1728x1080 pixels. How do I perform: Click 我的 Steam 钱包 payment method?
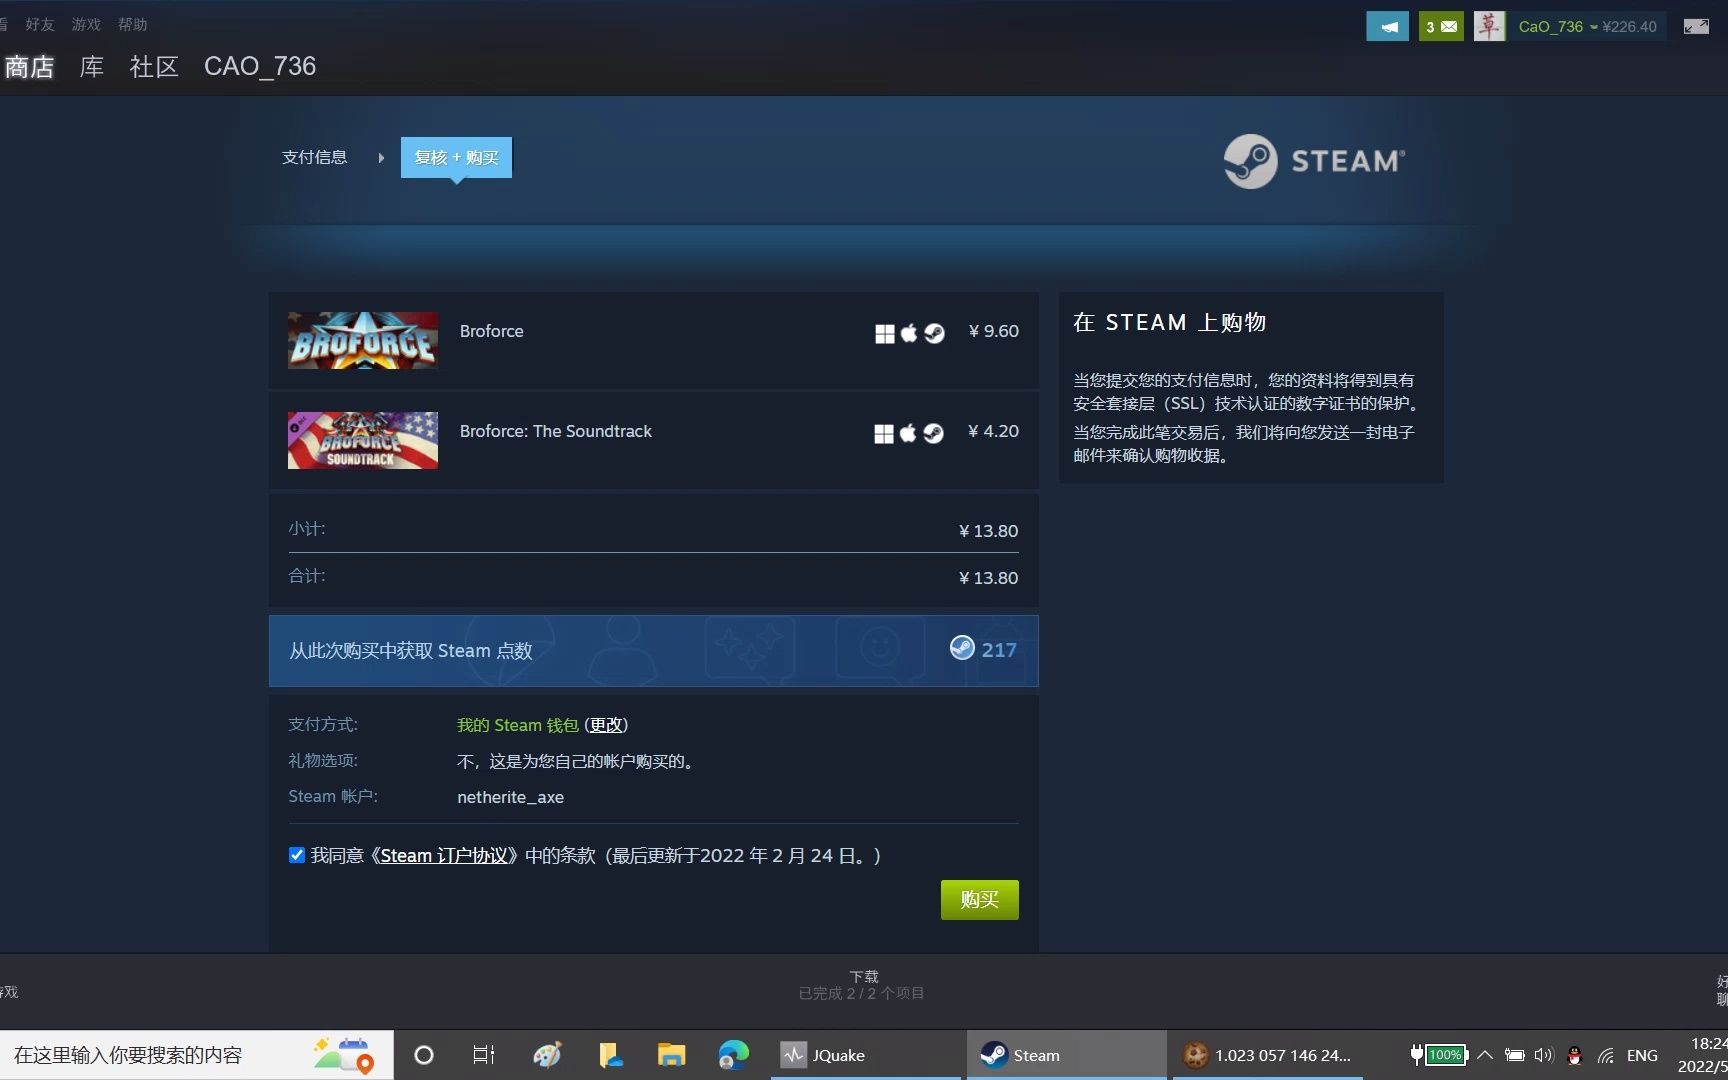pyautogui.click(x=517, y=725)
